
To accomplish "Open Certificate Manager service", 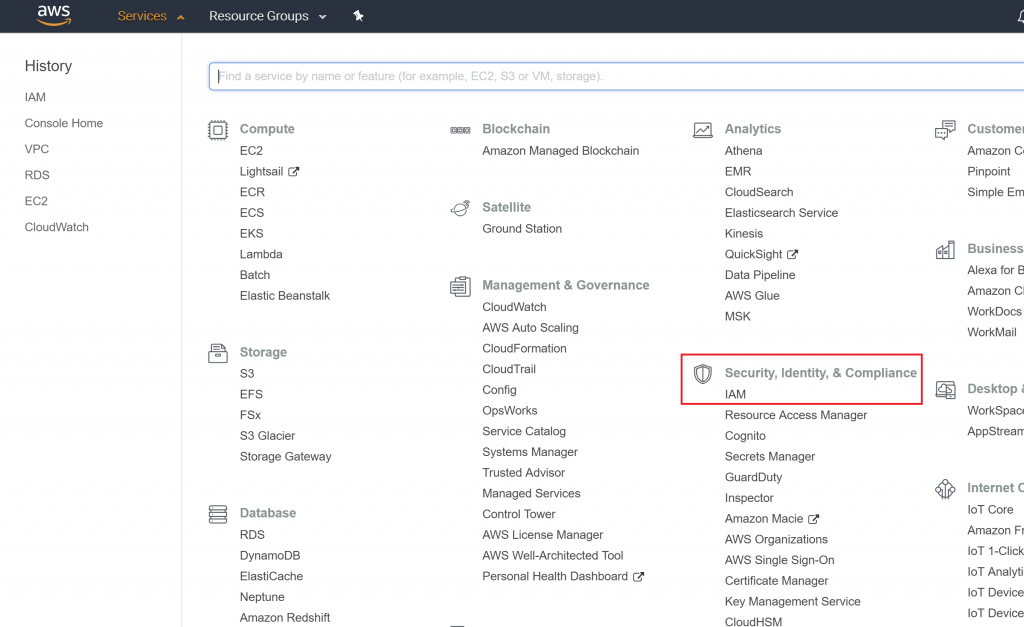I will 776,581.
